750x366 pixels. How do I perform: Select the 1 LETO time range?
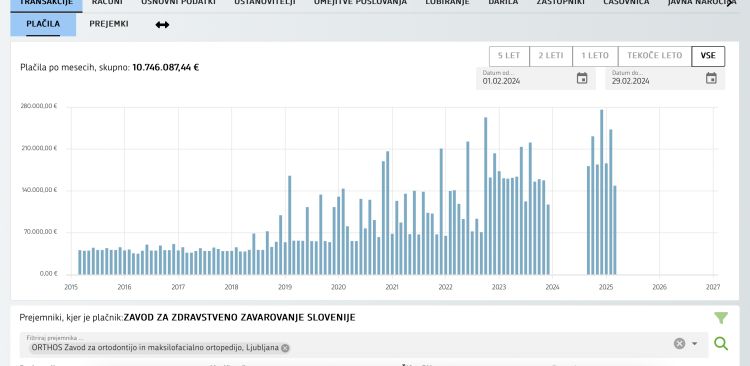click(x=595, y=56)
